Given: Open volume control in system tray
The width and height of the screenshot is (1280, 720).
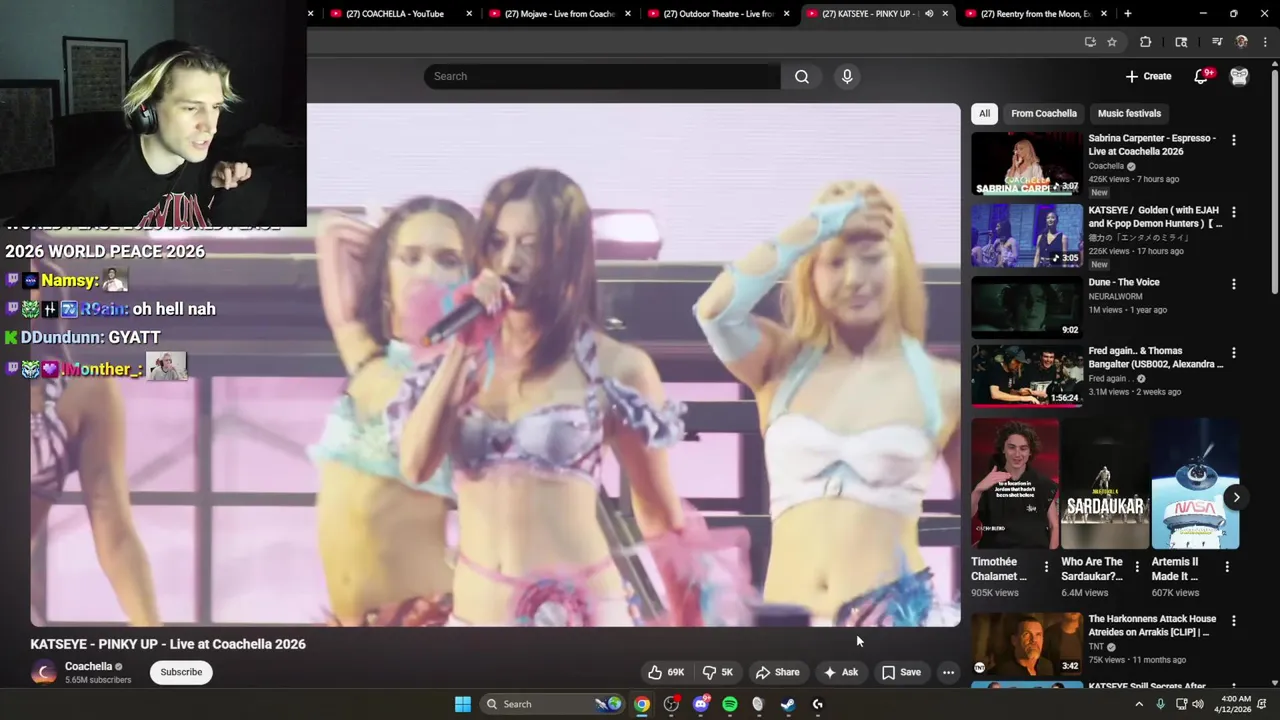Looking at the screenshot, I should [x=1198, y=704].
